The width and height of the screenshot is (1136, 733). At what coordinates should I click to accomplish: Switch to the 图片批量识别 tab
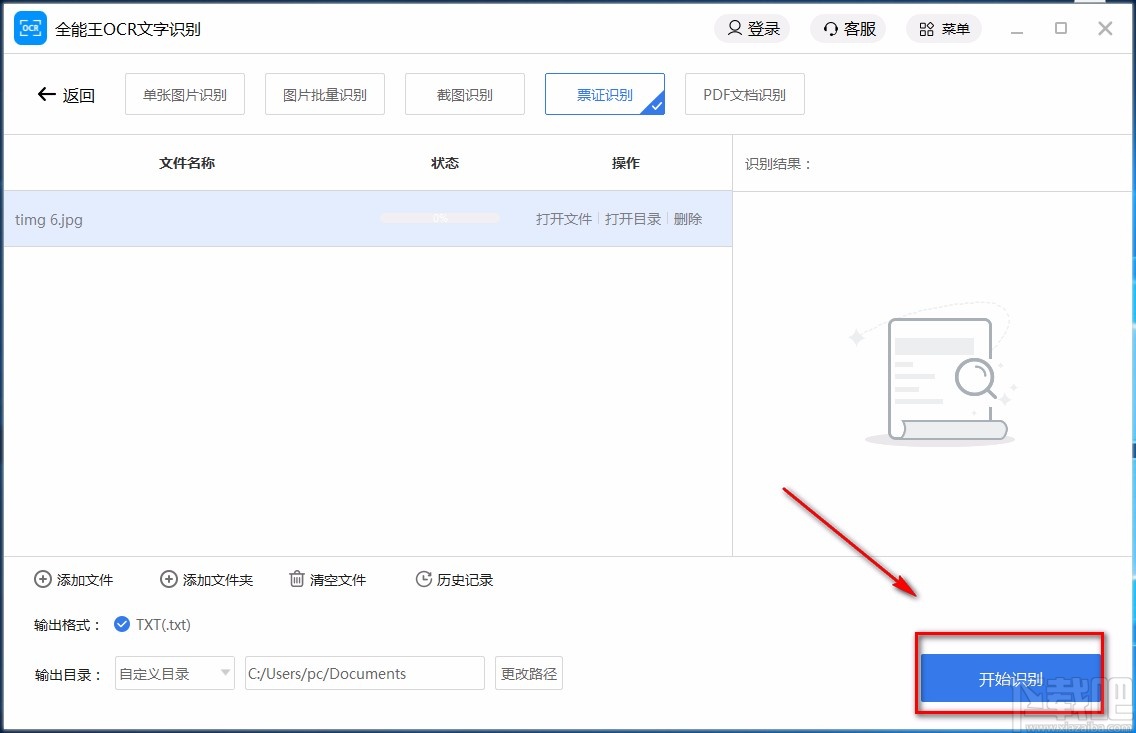324,93
